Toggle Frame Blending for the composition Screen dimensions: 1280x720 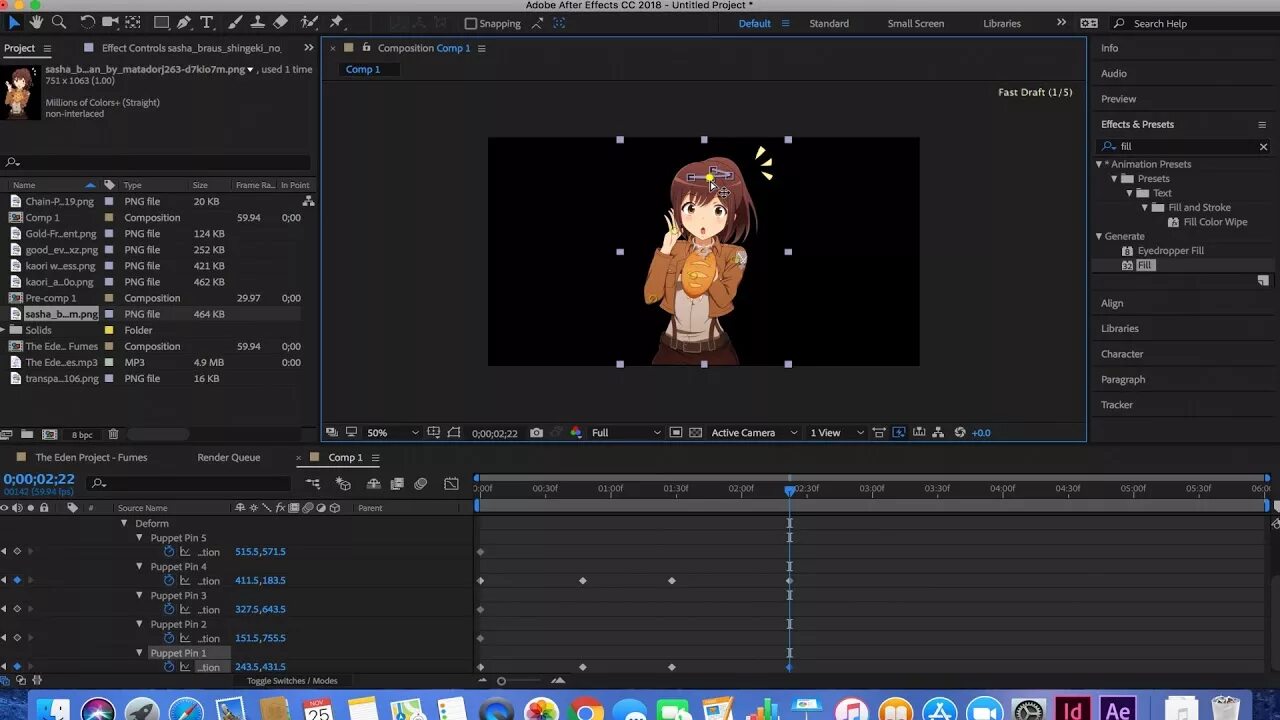[x=397, y=484]
